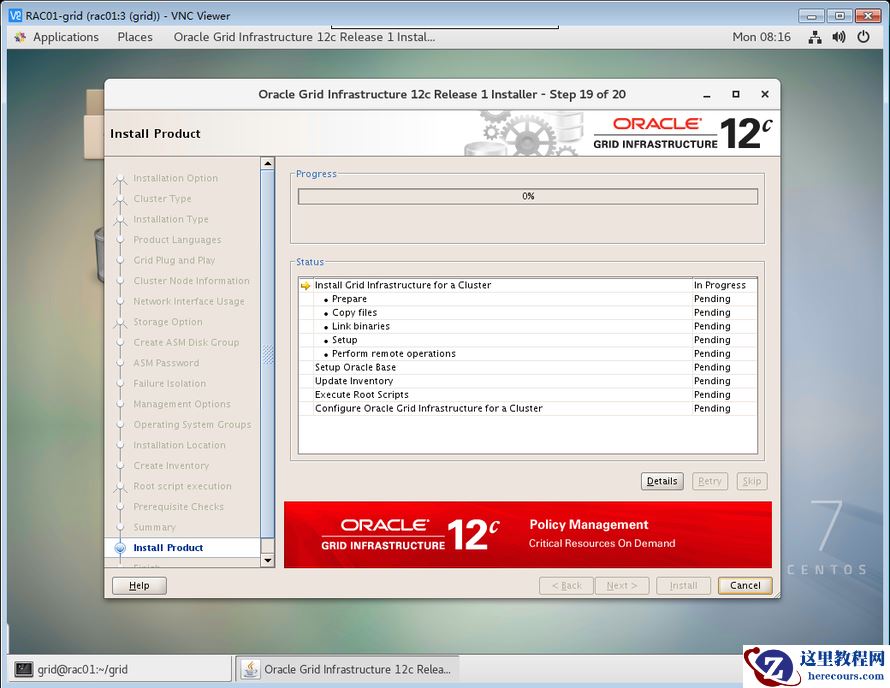Cancel the installation
890x688 pixels.
click(745, 585)
